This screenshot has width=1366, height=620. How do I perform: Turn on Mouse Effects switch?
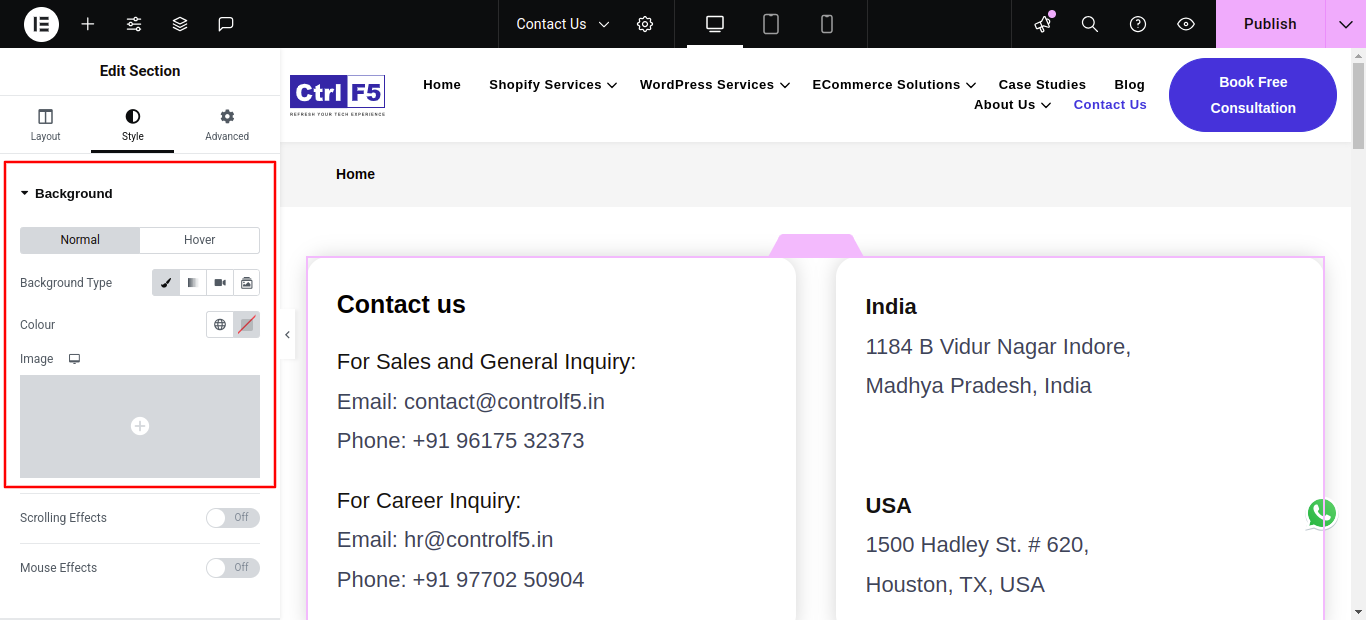click(232, 568)
